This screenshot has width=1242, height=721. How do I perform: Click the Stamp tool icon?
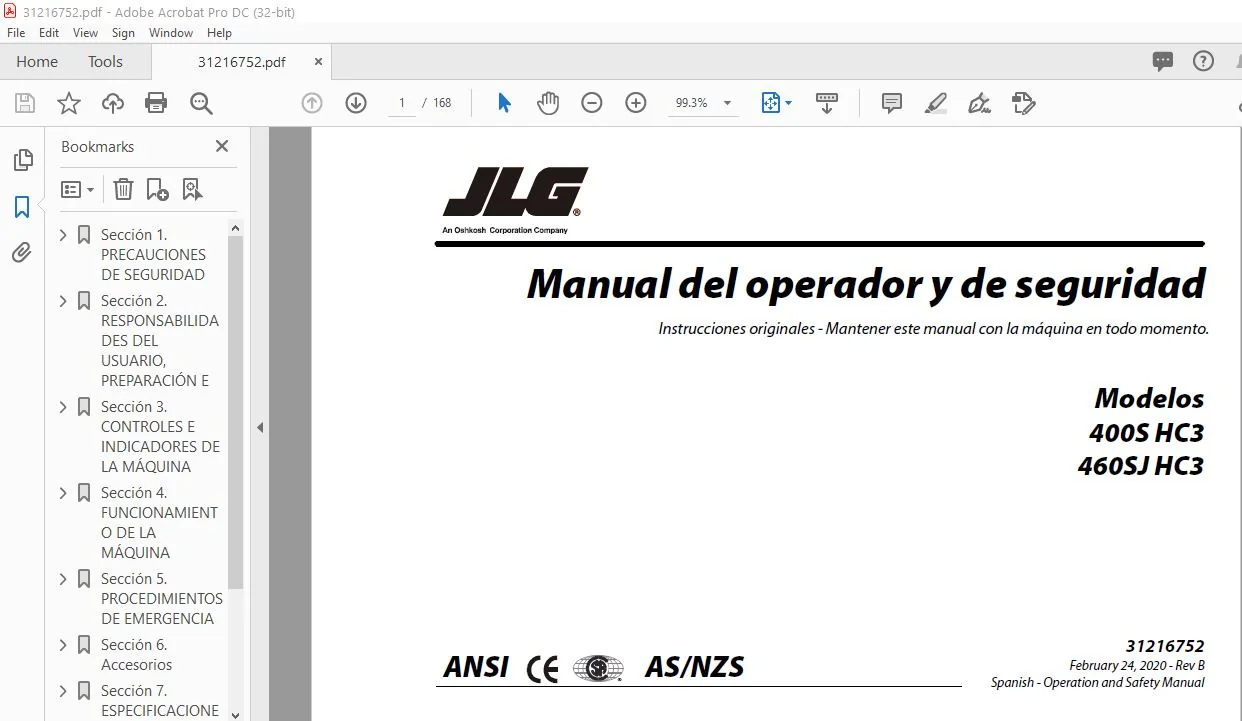click(1023, 103)
